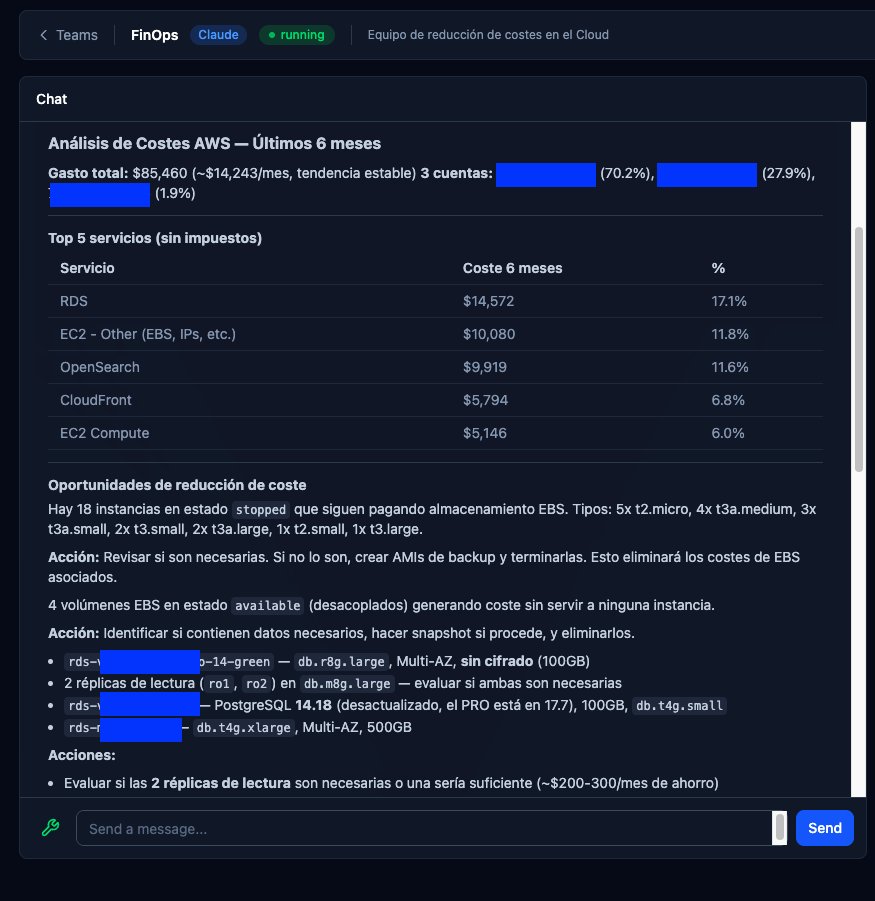Click the Top 5 servicios heading
875x901 pixels.
pos(155,238)
